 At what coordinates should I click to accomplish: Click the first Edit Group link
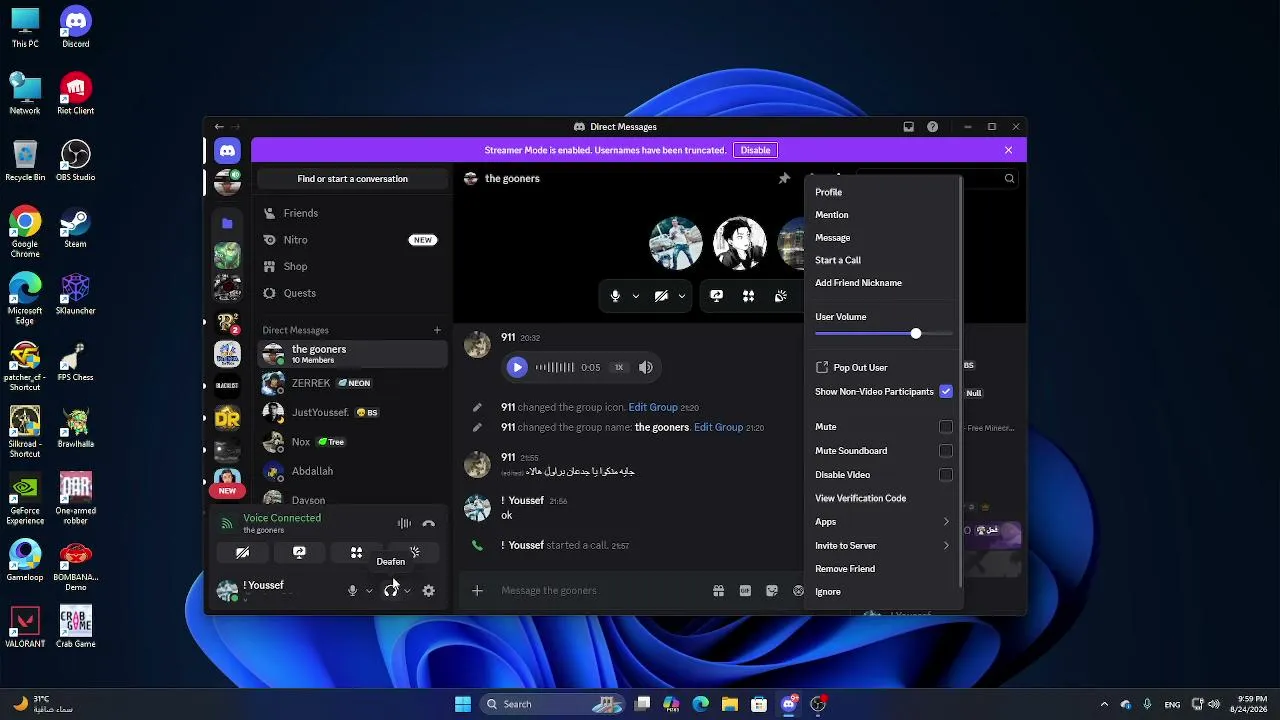click(653, 408)
